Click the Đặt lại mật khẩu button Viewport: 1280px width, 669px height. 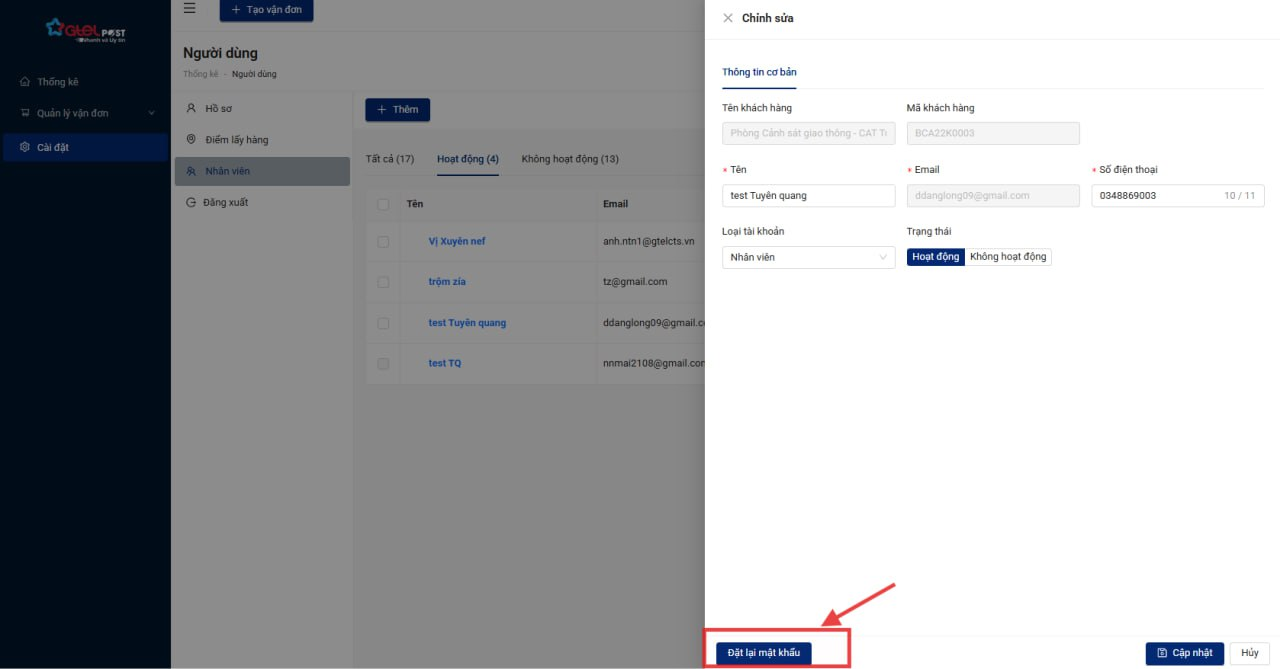pos(763,653)
